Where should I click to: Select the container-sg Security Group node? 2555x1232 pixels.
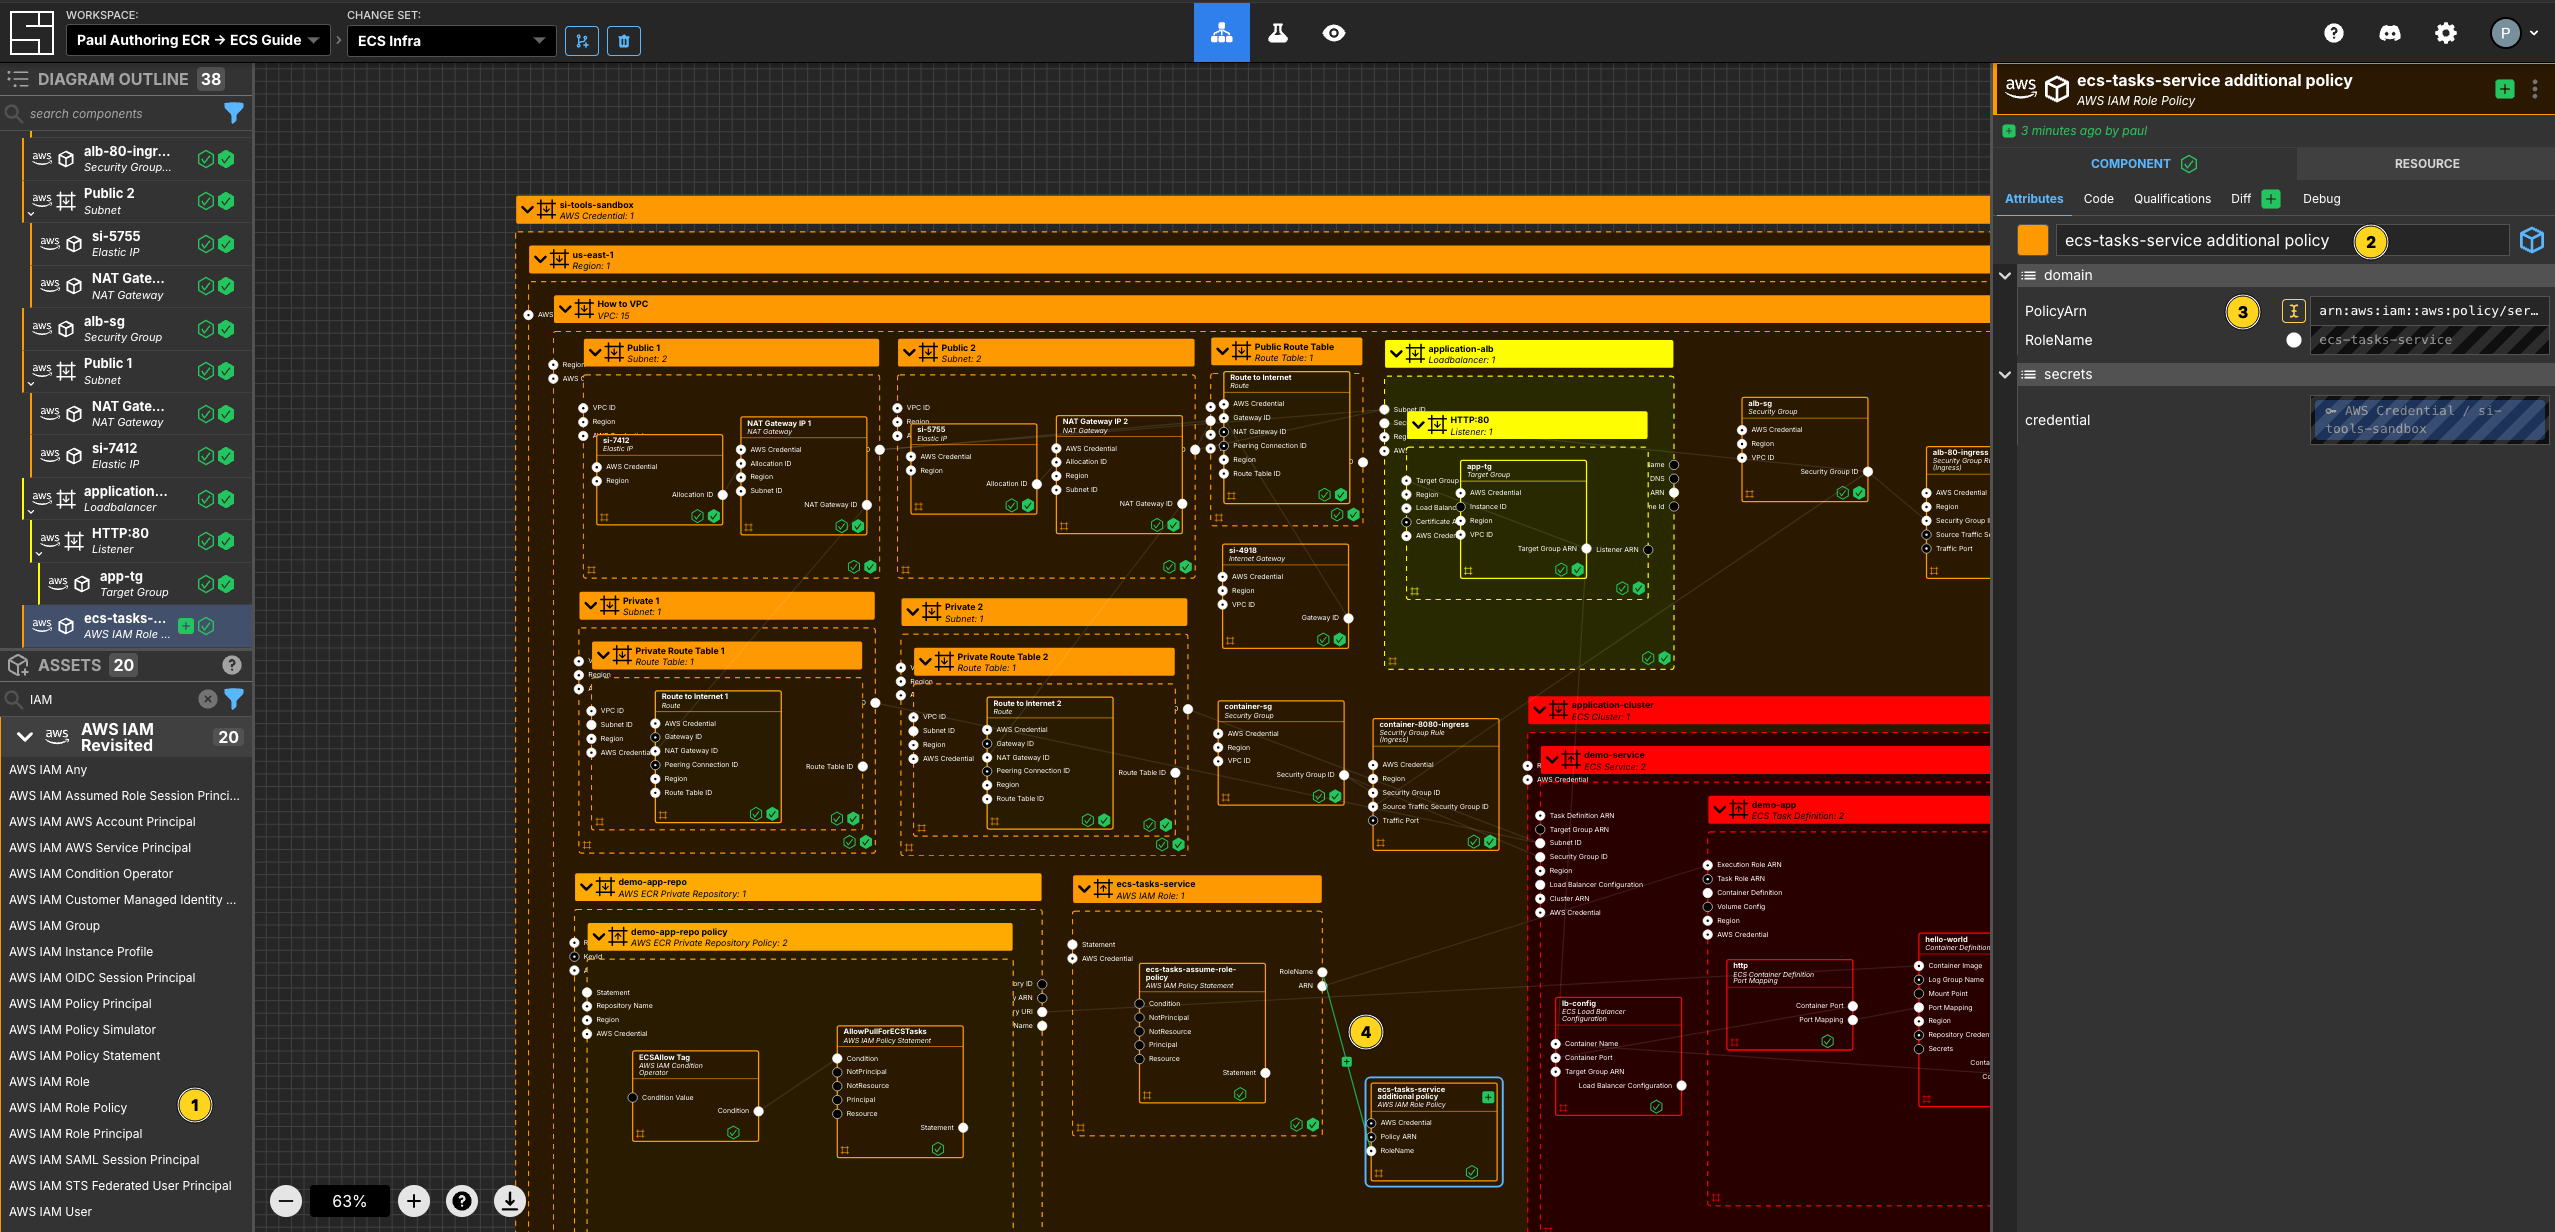point(1281,753)
